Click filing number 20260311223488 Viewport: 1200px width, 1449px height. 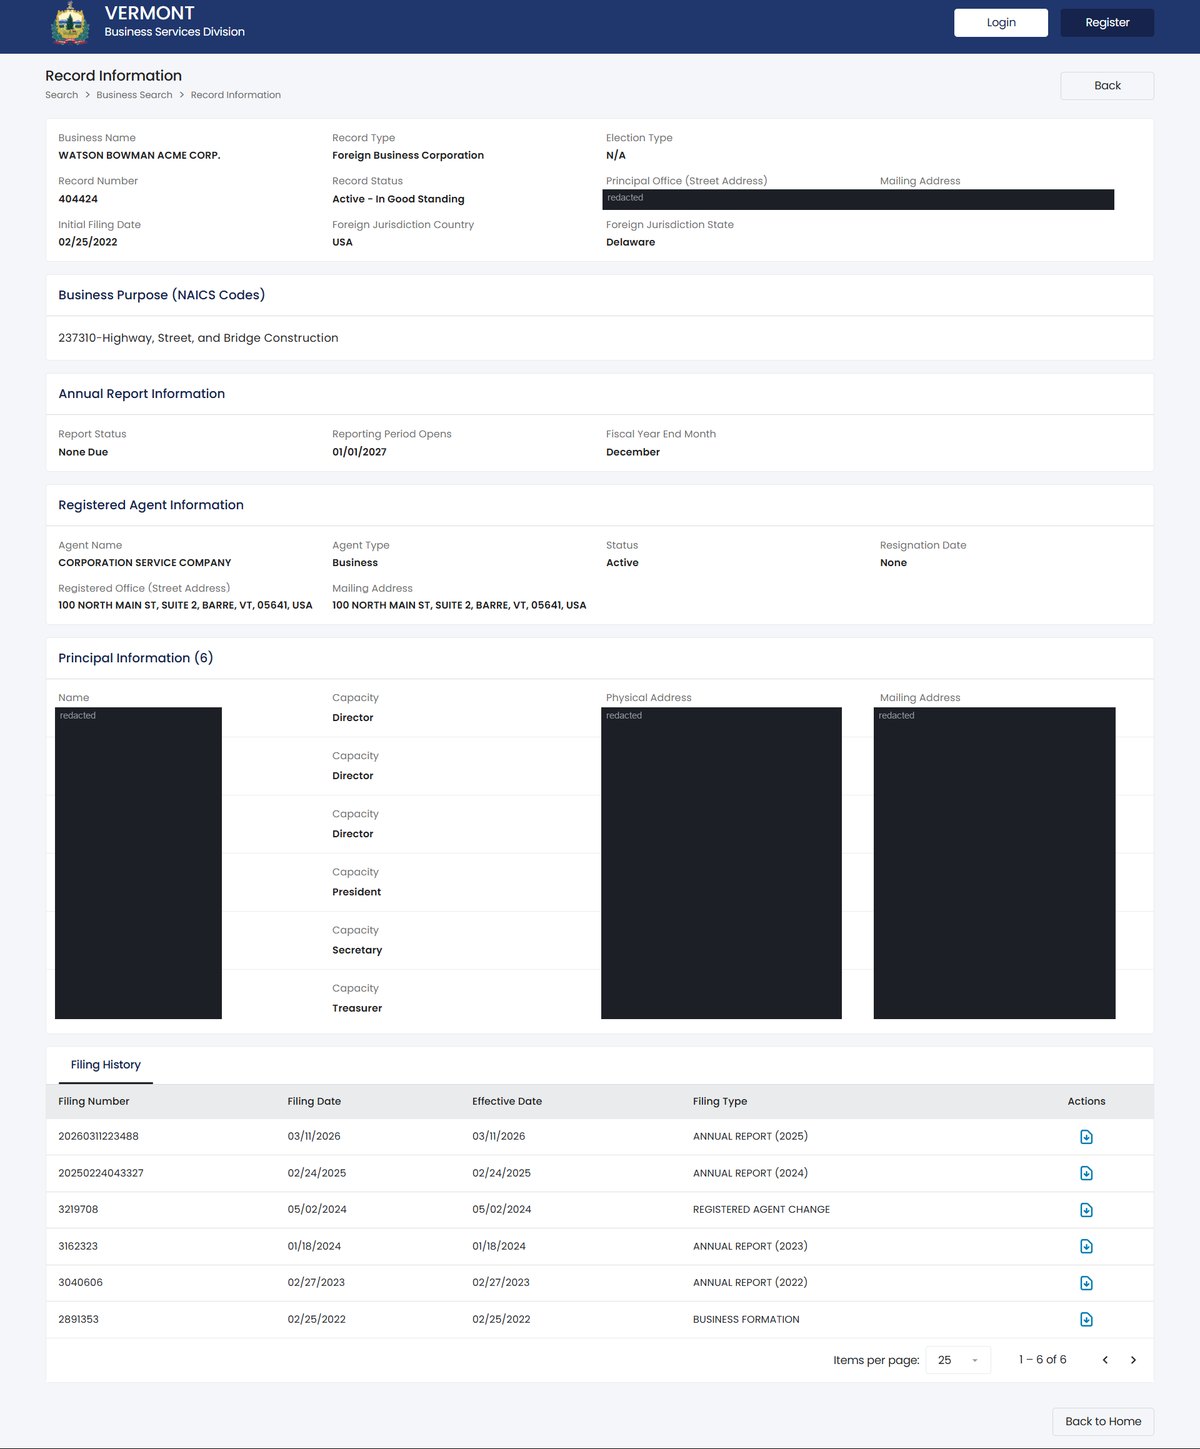pyautogui.click(x=98, y=1136)
